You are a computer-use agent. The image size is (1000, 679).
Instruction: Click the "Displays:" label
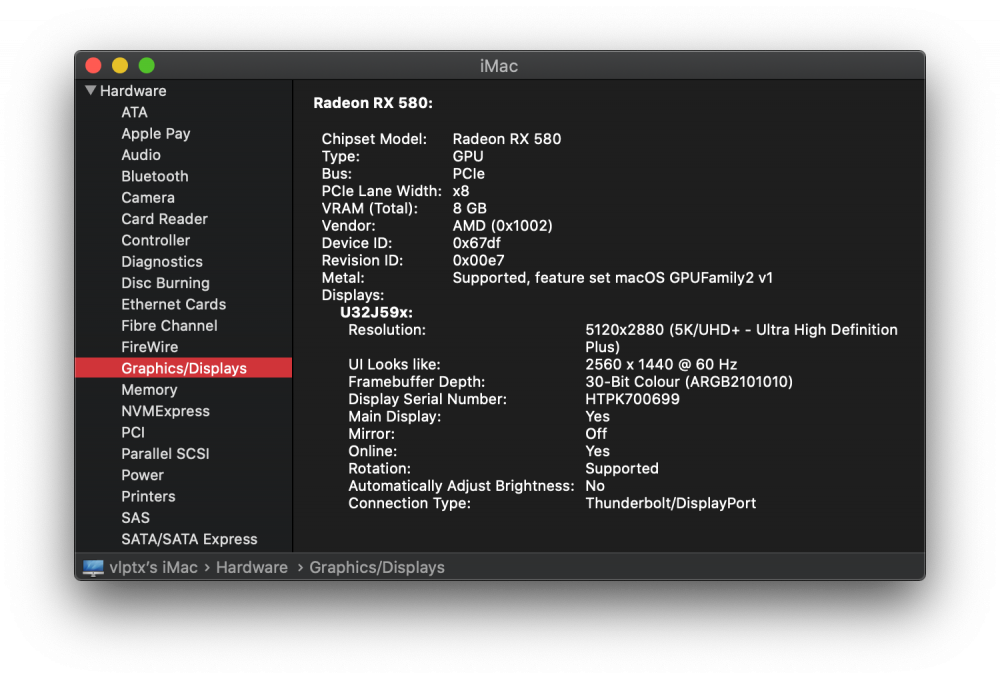[x=353, y=295]
